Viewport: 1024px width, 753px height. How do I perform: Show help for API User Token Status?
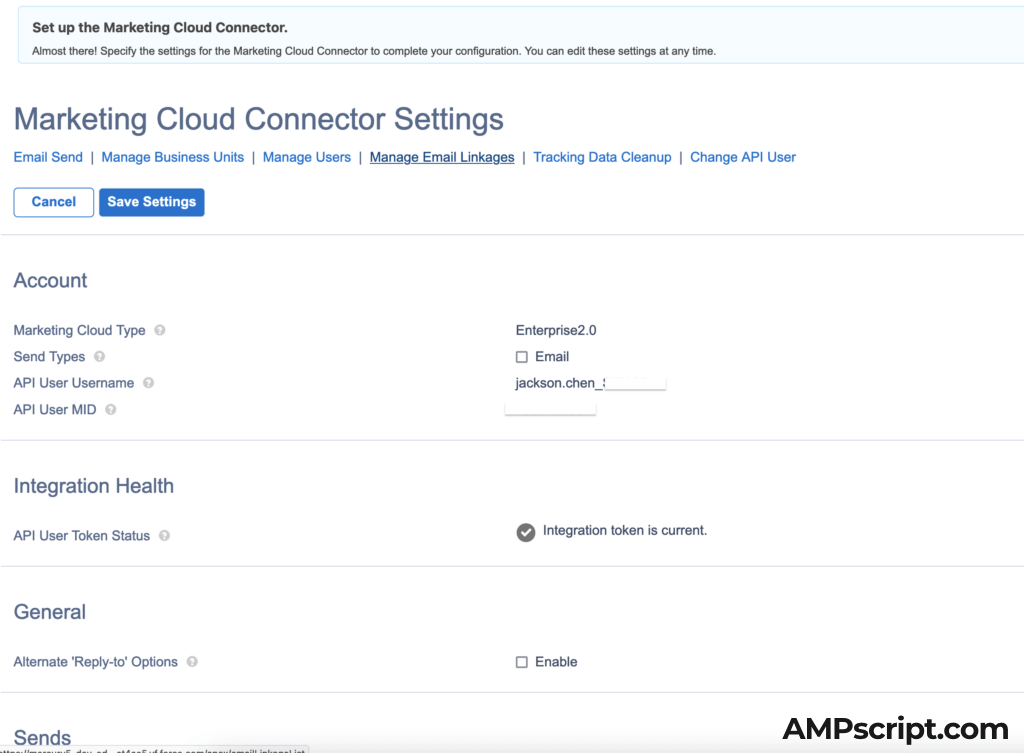pyautogui.click(x=164, y=536)
